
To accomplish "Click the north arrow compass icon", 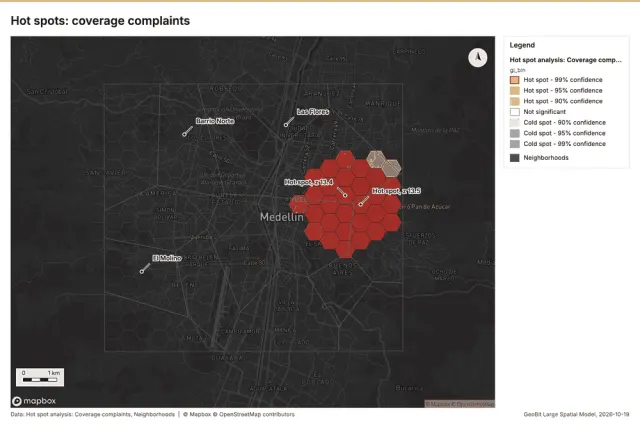I will click(478, 58).
